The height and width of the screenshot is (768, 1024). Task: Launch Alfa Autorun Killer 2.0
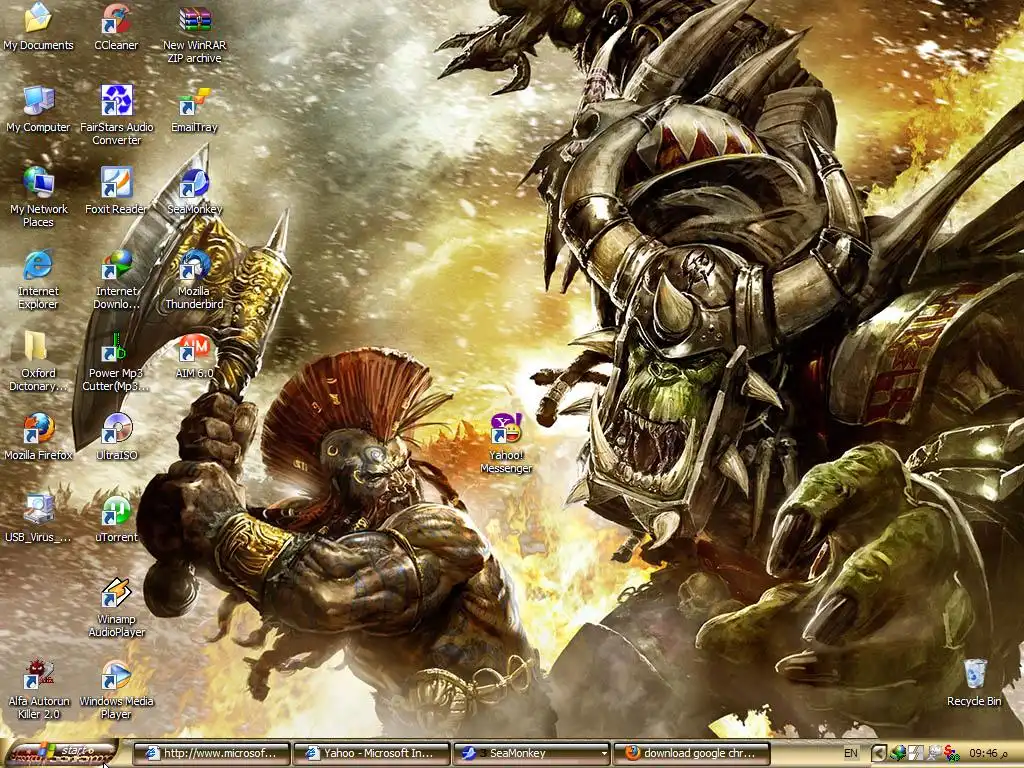39,690
